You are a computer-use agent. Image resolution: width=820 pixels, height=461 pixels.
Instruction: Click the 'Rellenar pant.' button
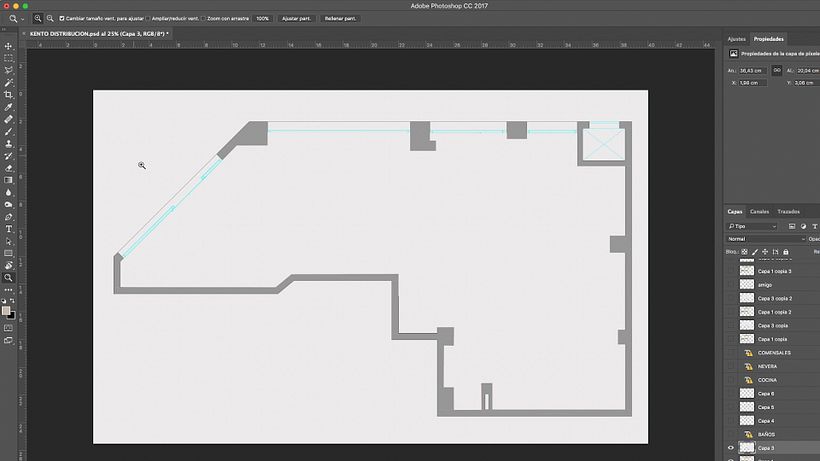click(x=340, y=18)
